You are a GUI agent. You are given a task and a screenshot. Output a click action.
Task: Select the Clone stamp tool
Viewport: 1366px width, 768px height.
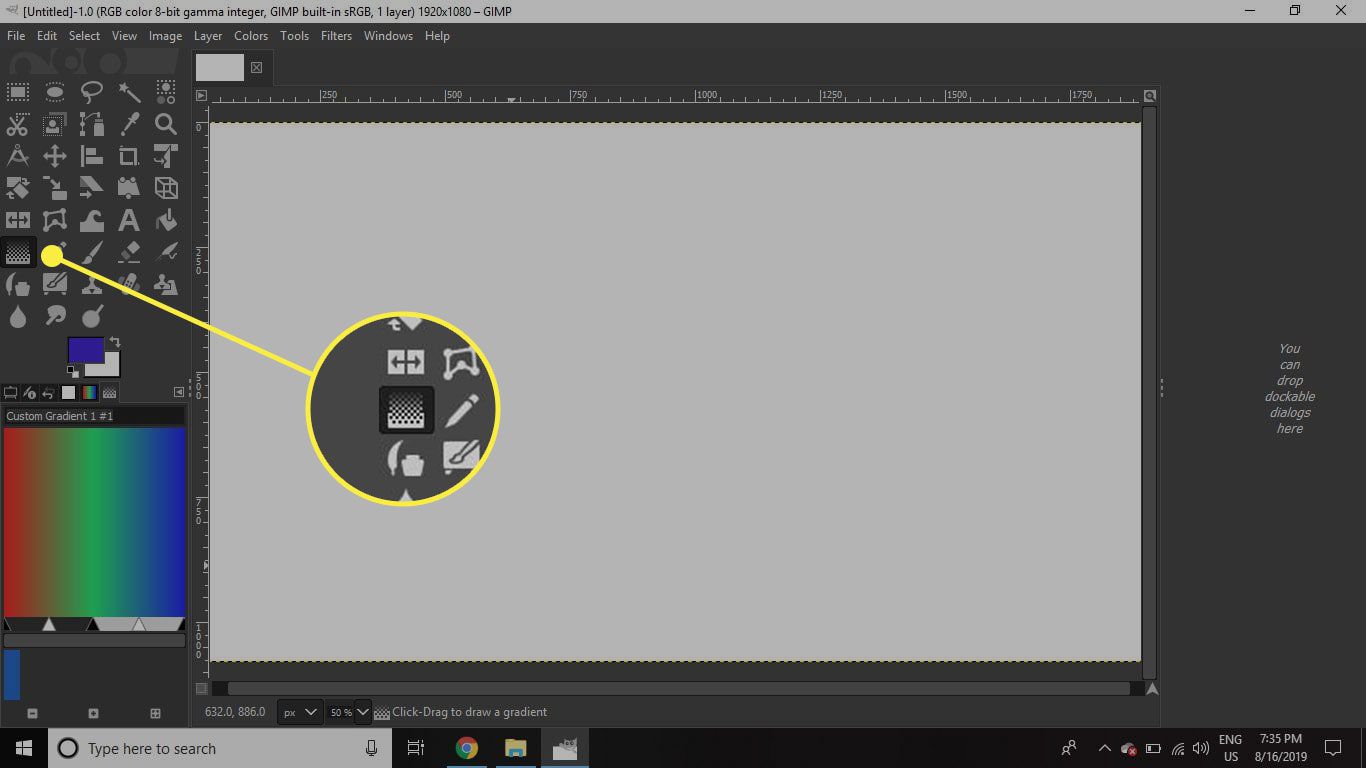coord(92,285)
